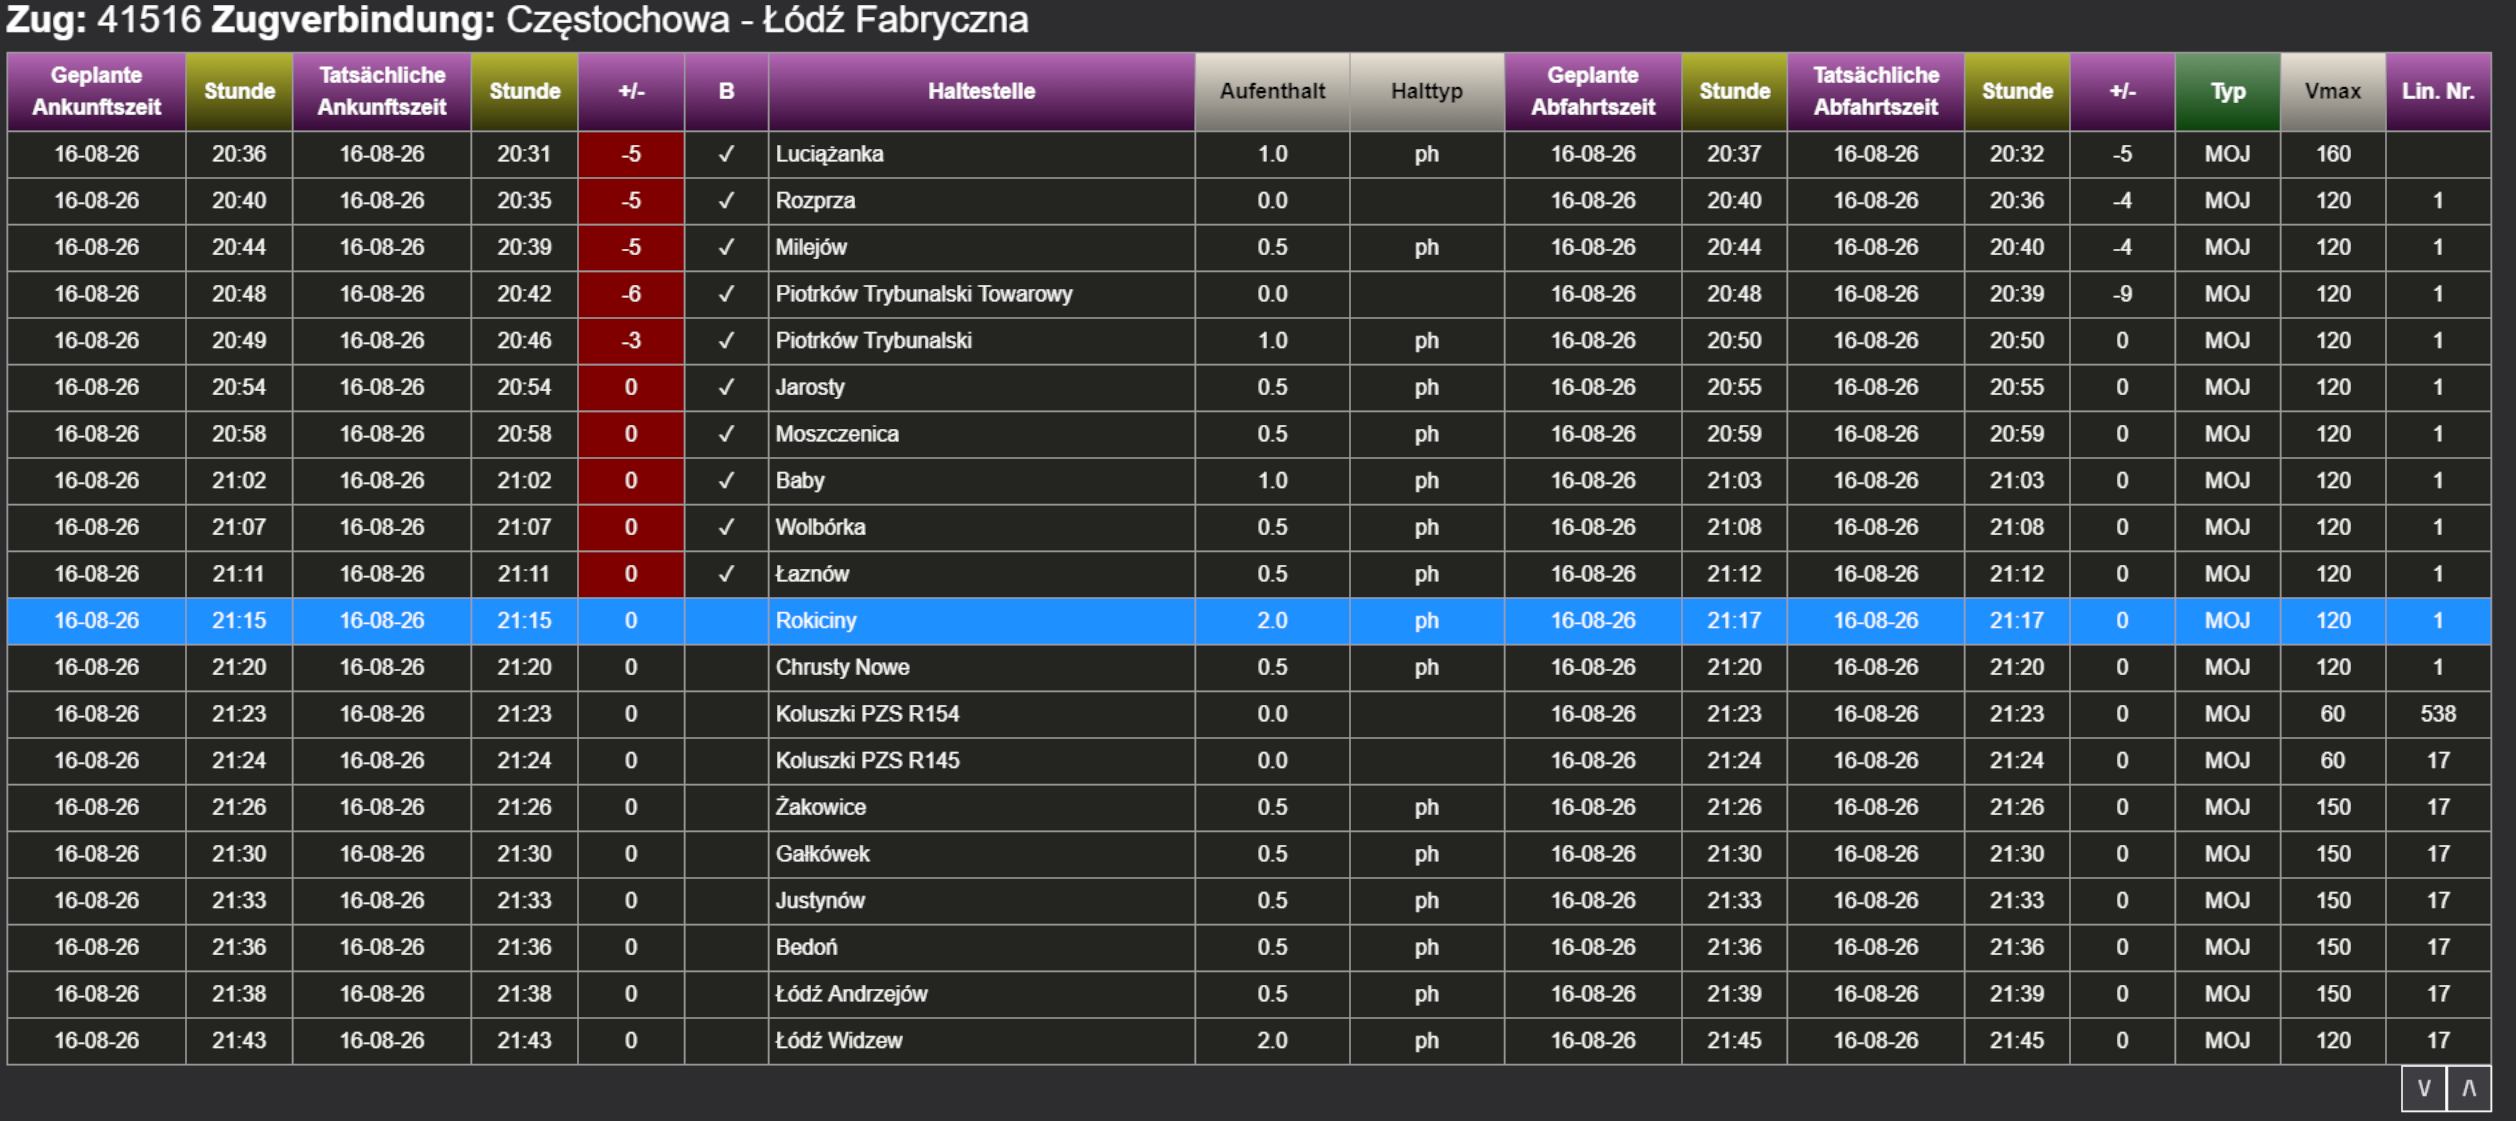
Task: Click the Aufenthalt column header
Action: coord(1272,91)
